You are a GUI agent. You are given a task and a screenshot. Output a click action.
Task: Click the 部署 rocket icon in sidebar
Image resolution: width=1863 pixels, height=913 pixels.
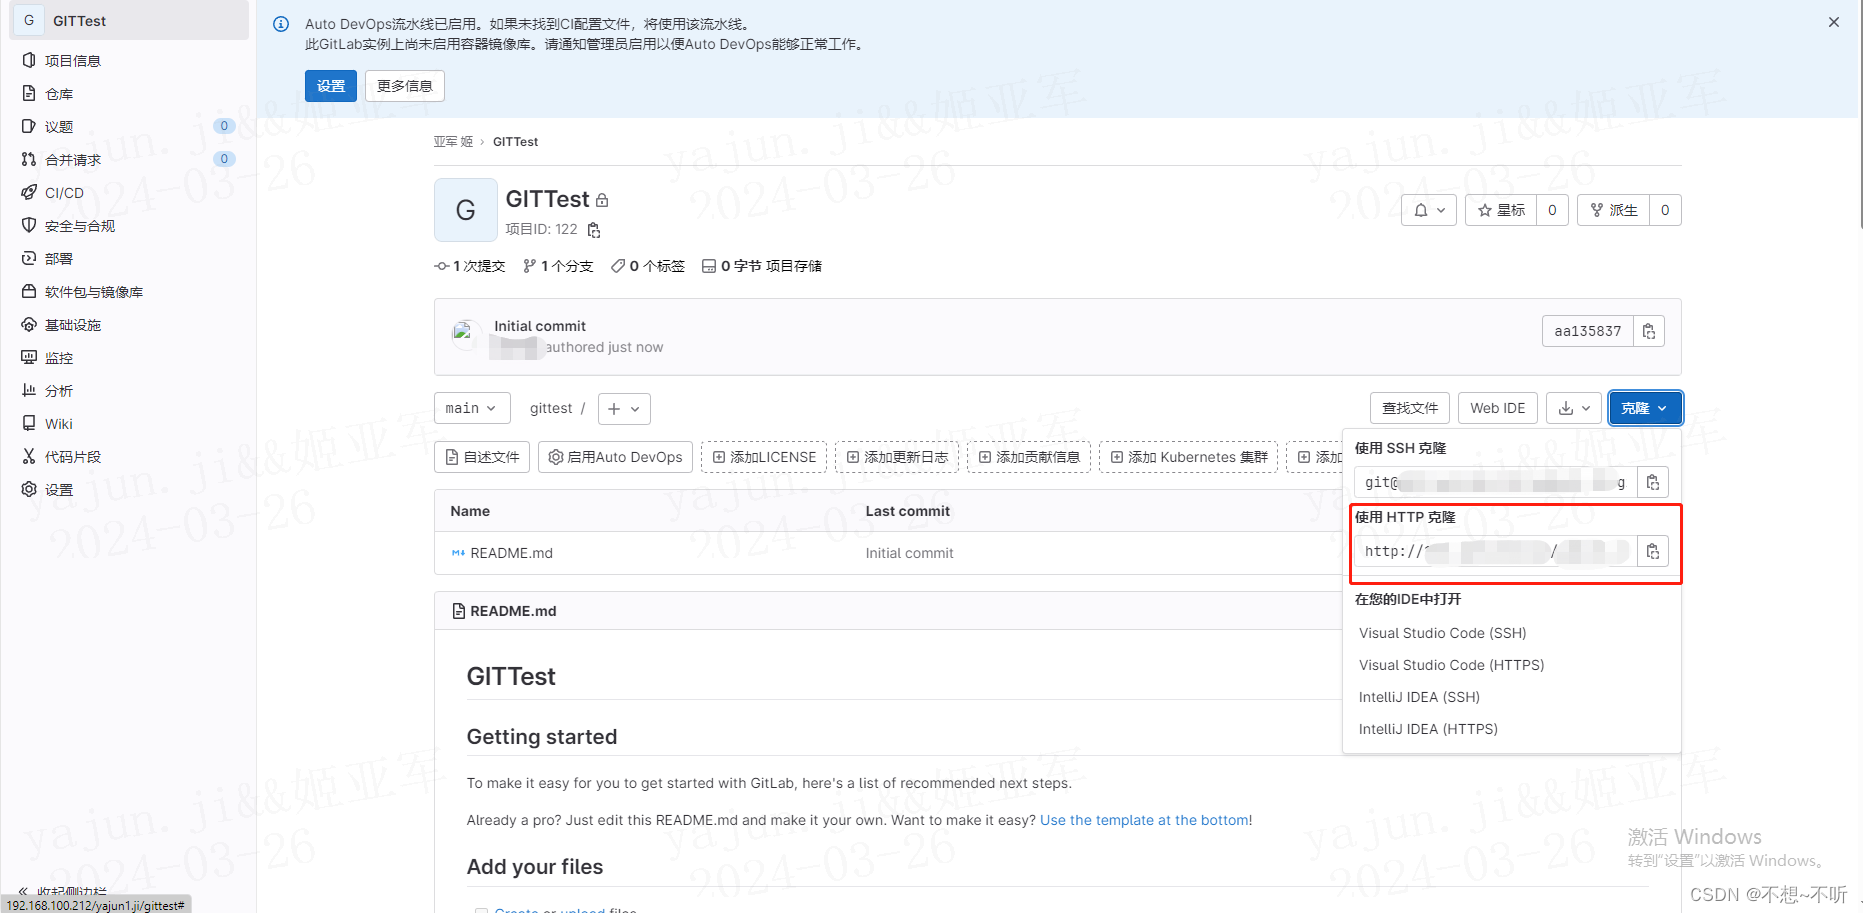(x=29, y=258)
